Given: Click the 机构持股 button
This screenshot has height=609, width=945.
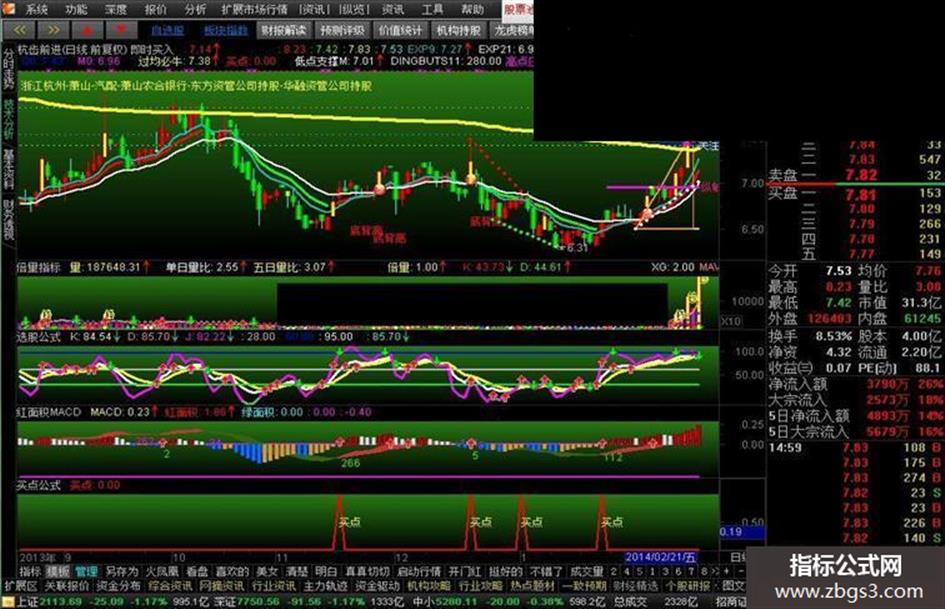Looking at the screenshot, I should [x=459, y=30].
